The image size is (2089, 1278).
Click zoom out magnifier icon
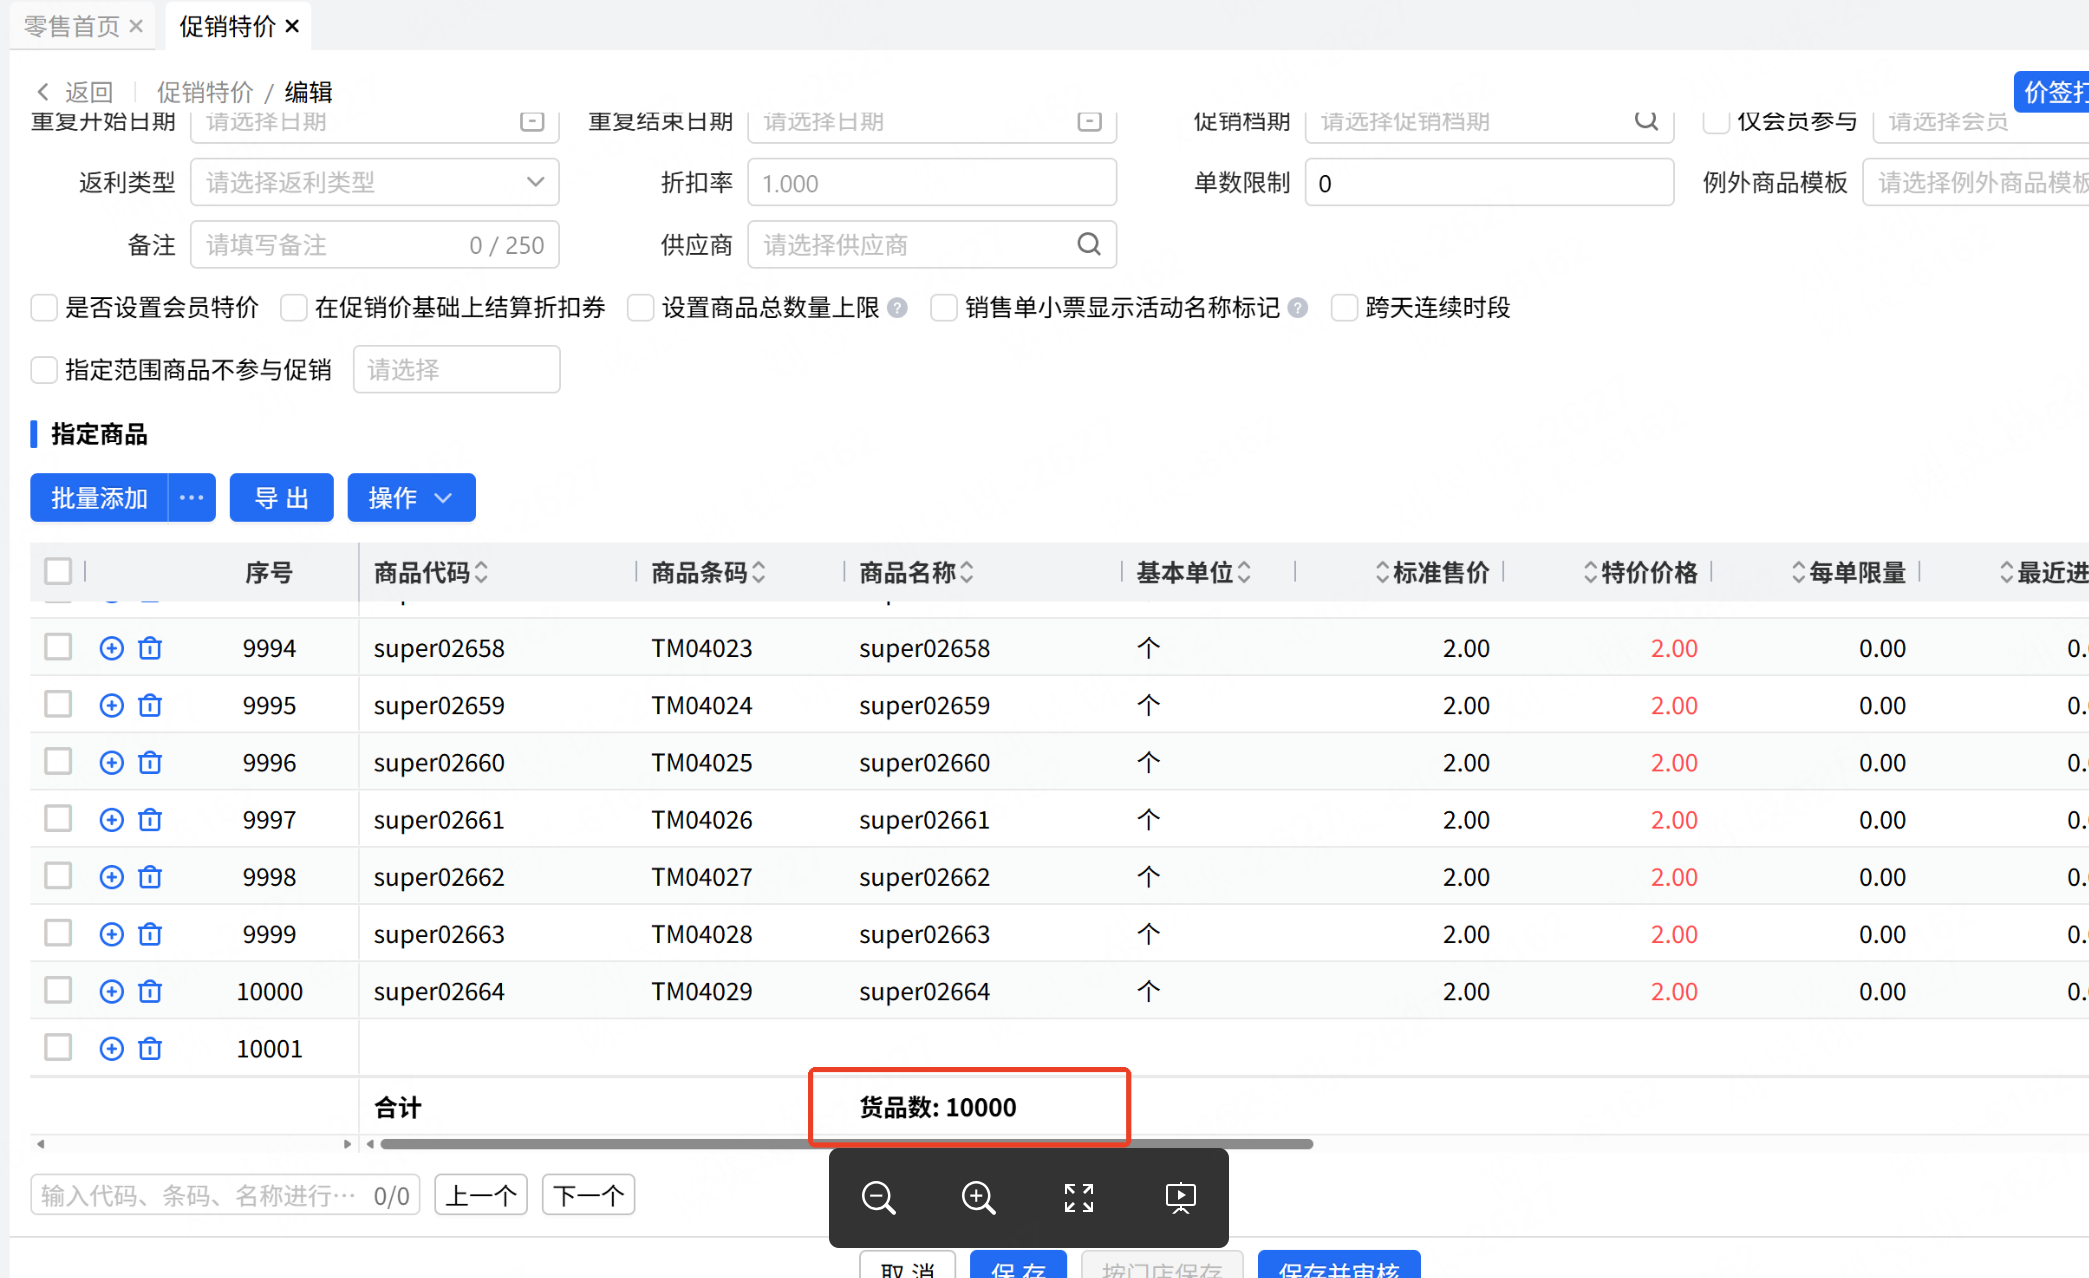[x=878, y=1197]
